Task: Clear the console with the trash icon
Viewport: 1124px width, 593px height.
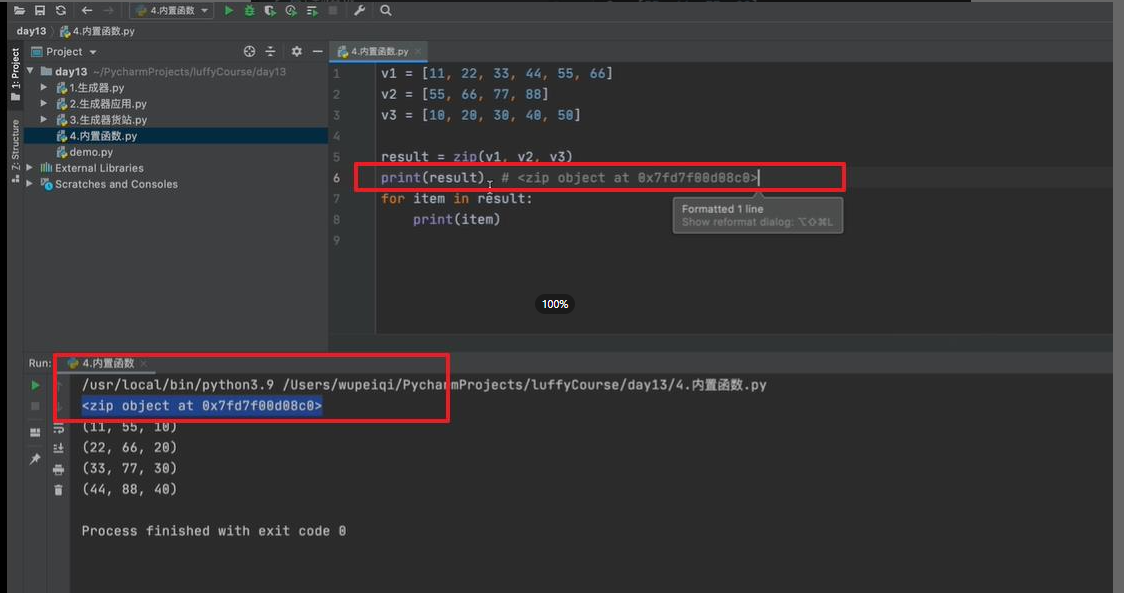Action: point(59,490)
